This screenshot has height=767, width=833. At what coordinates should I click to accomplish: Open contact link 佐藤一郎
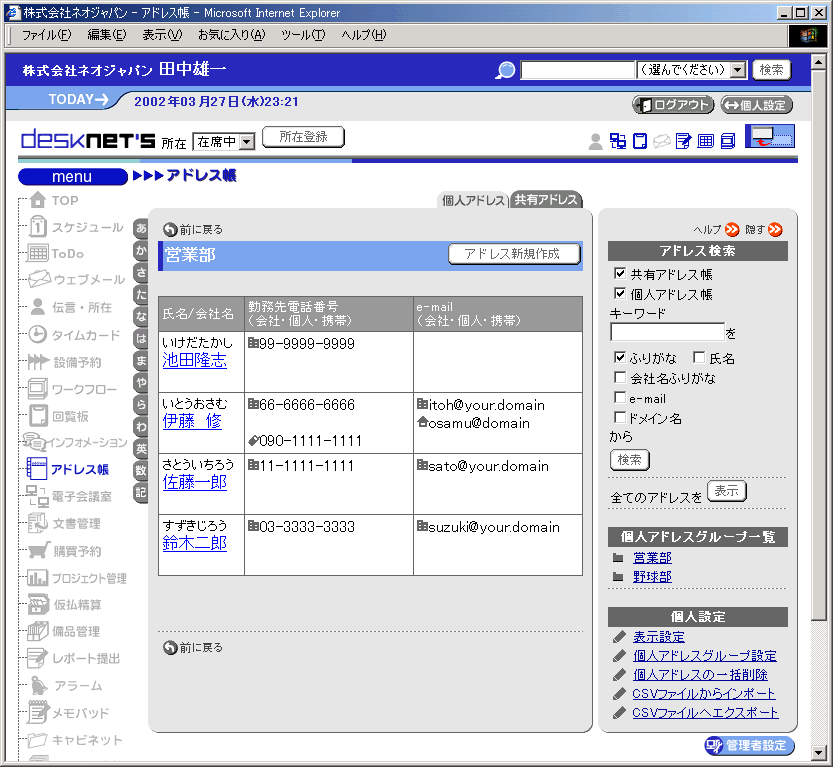coord(194,483)
